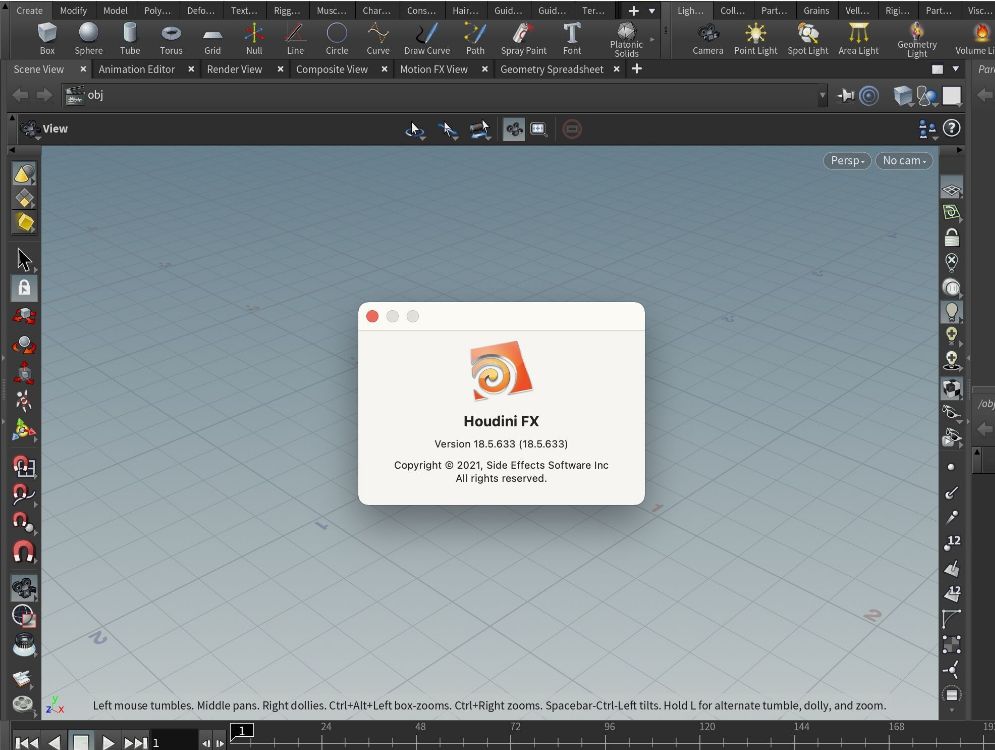Expand more Create shelf tools arrow

pos(653,39)
